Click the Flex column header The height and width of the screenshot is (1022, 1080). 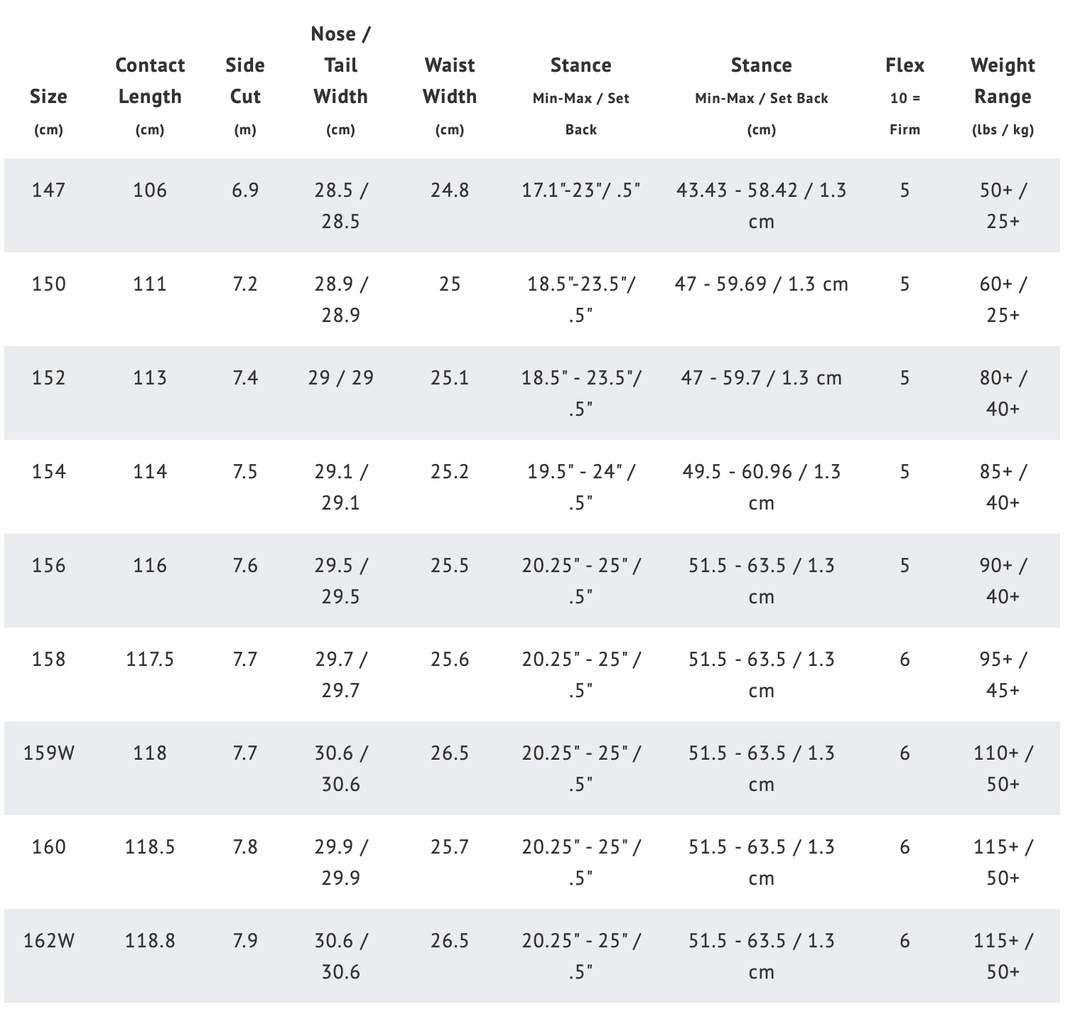[904, 66]
